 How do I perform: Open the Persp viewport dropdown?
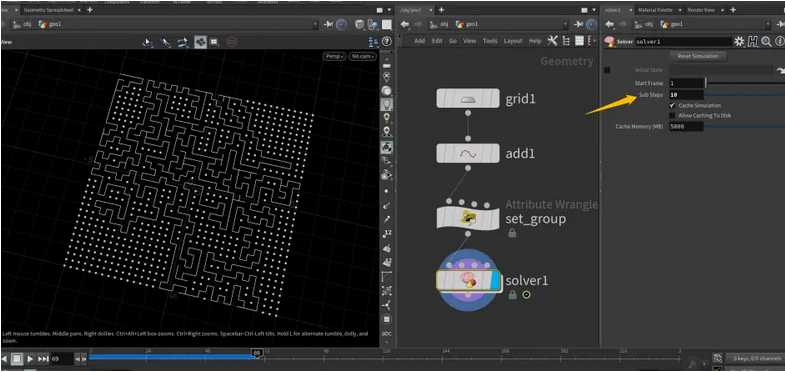click(335, 56)
